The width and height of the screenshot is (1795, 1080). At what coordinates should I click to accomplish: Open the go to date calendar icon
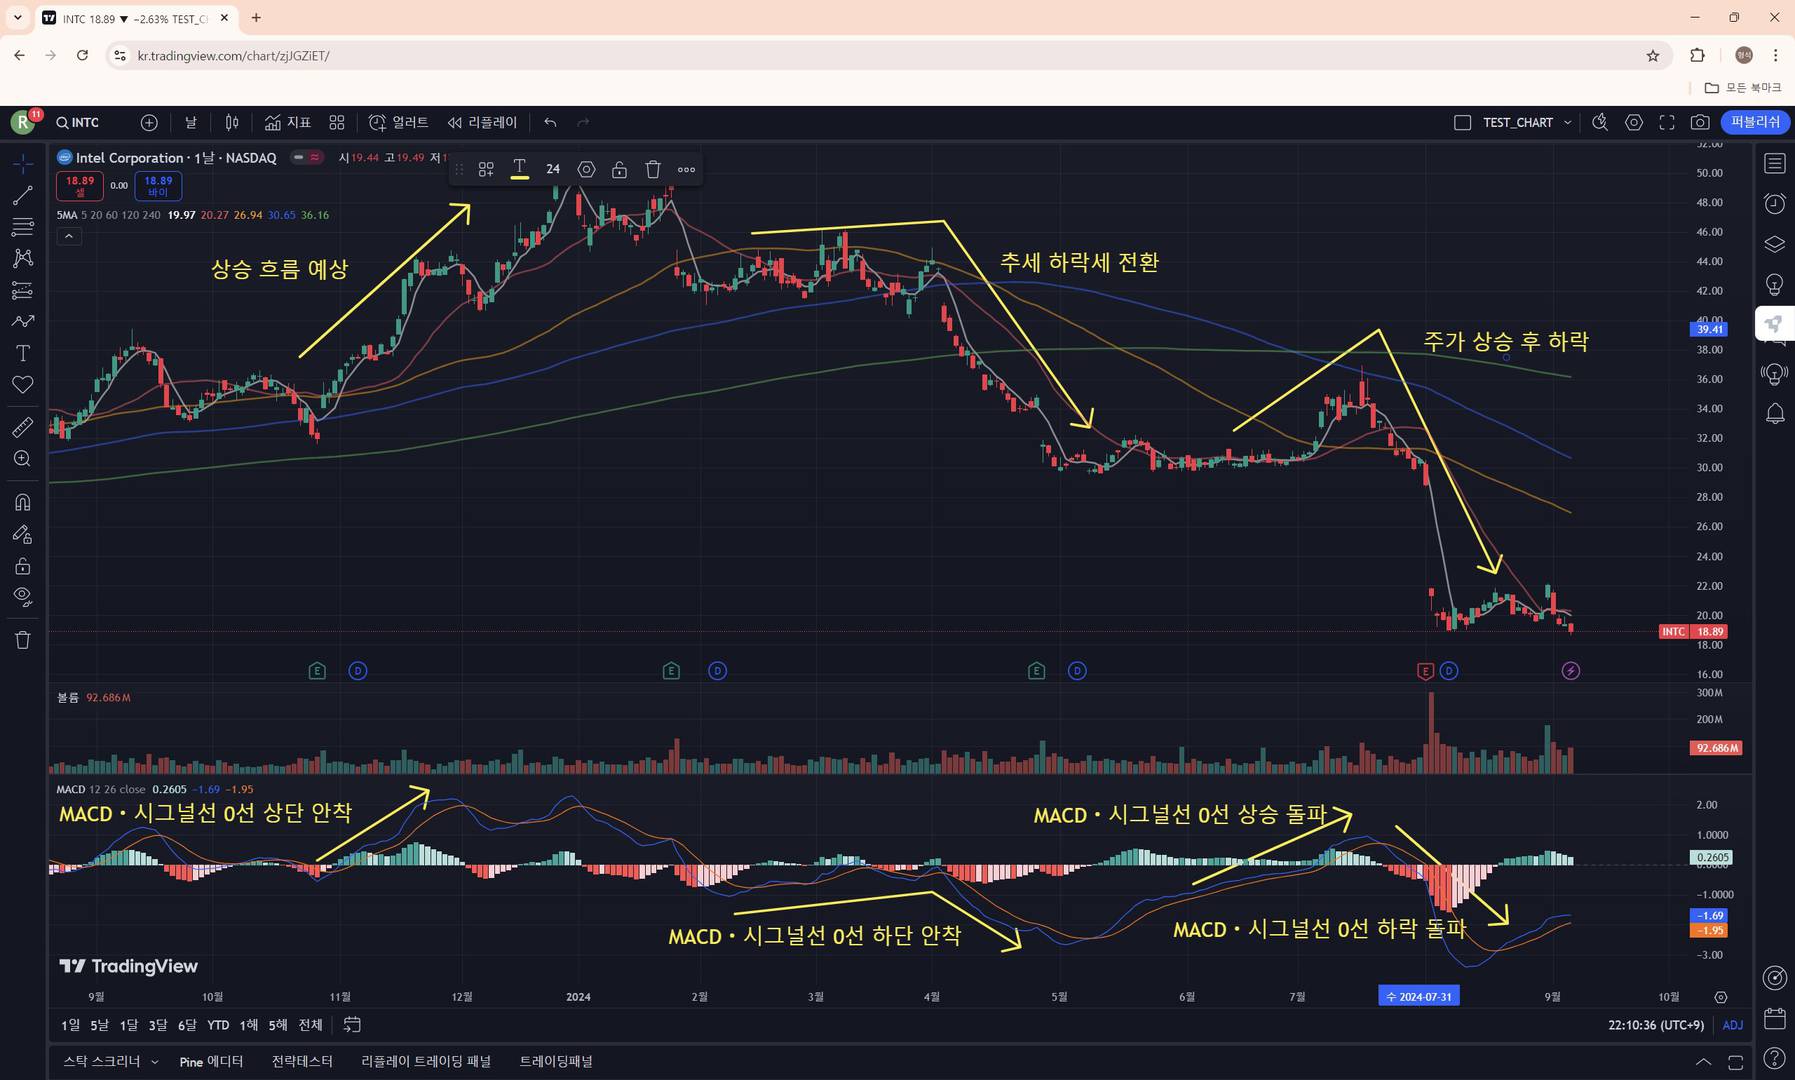click(352, 1025)
